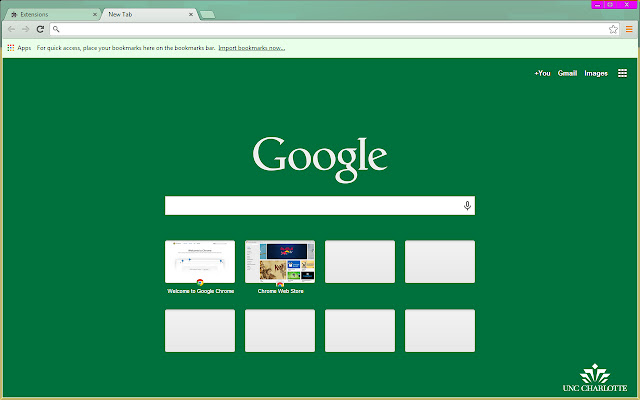Switch to the Extensions tab
Image resolution: width=640 pixels, height=400 pixels.
(x=53, y=15)
